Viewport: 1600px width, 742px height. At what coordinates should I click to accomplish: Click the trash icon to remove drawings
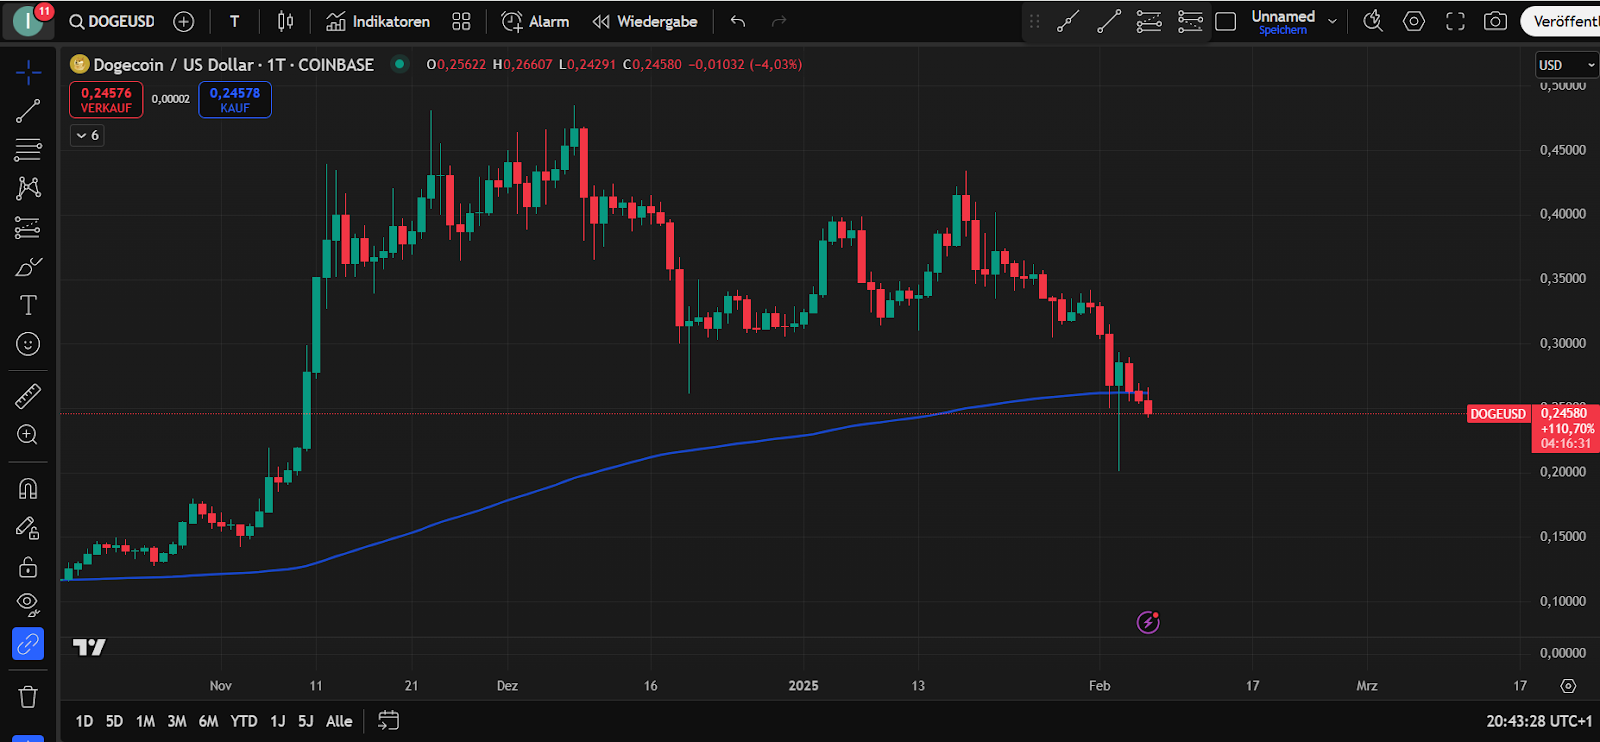[x=28, y=697]
